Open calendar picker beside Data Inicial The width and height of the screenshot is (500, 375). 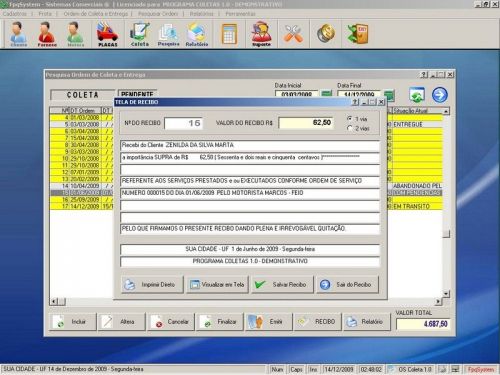pos(327,94)
